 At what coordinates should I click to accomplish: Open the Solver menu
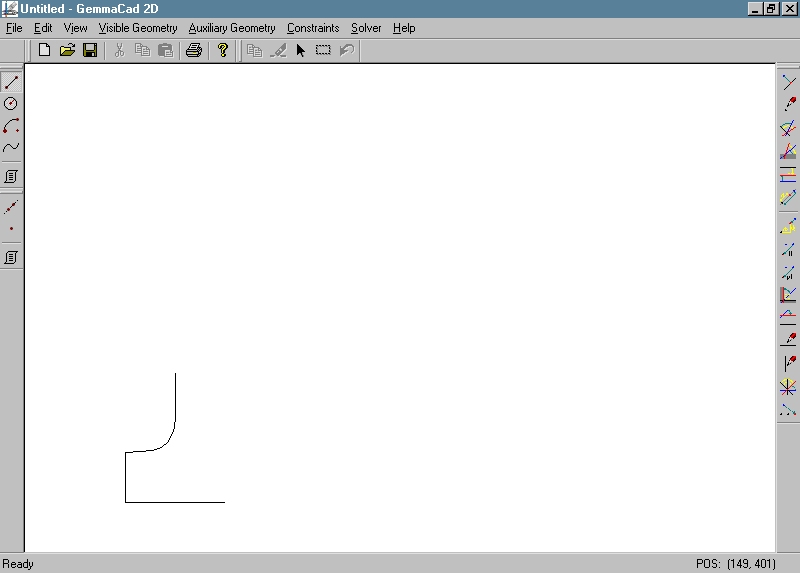366,28
